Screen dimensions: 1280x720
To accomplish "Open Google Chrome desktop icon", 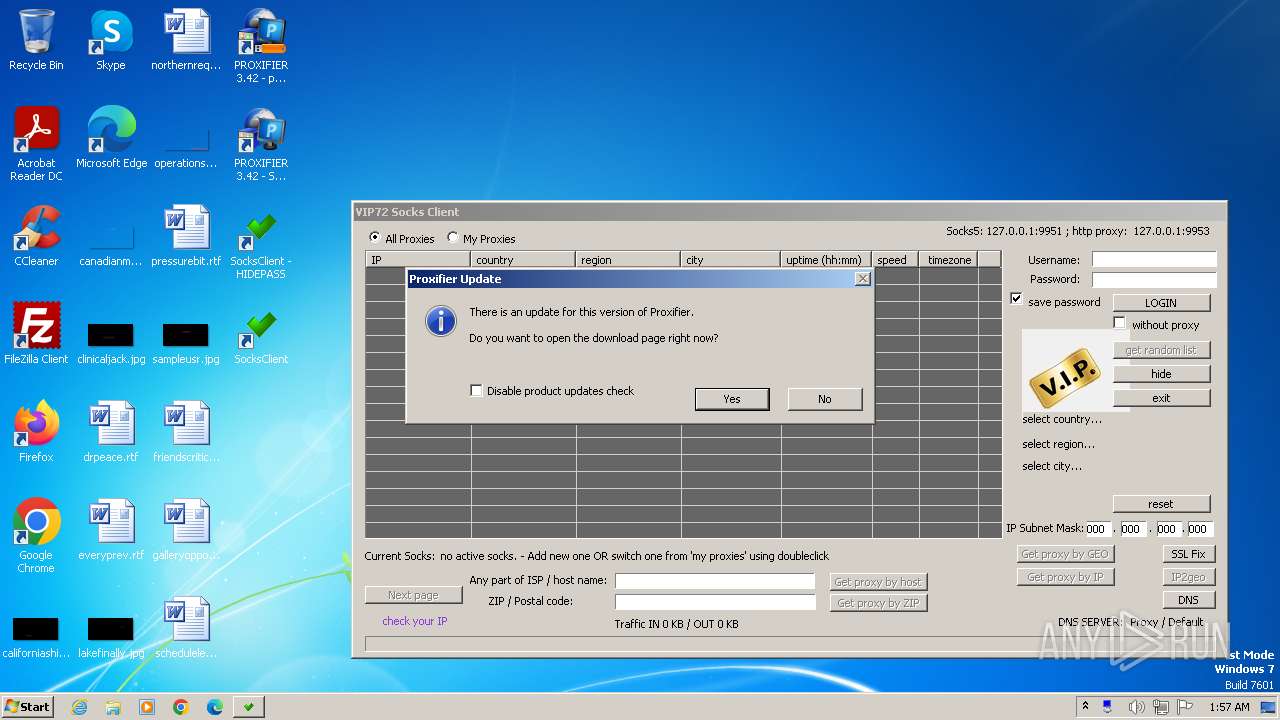I will point(36,536).
